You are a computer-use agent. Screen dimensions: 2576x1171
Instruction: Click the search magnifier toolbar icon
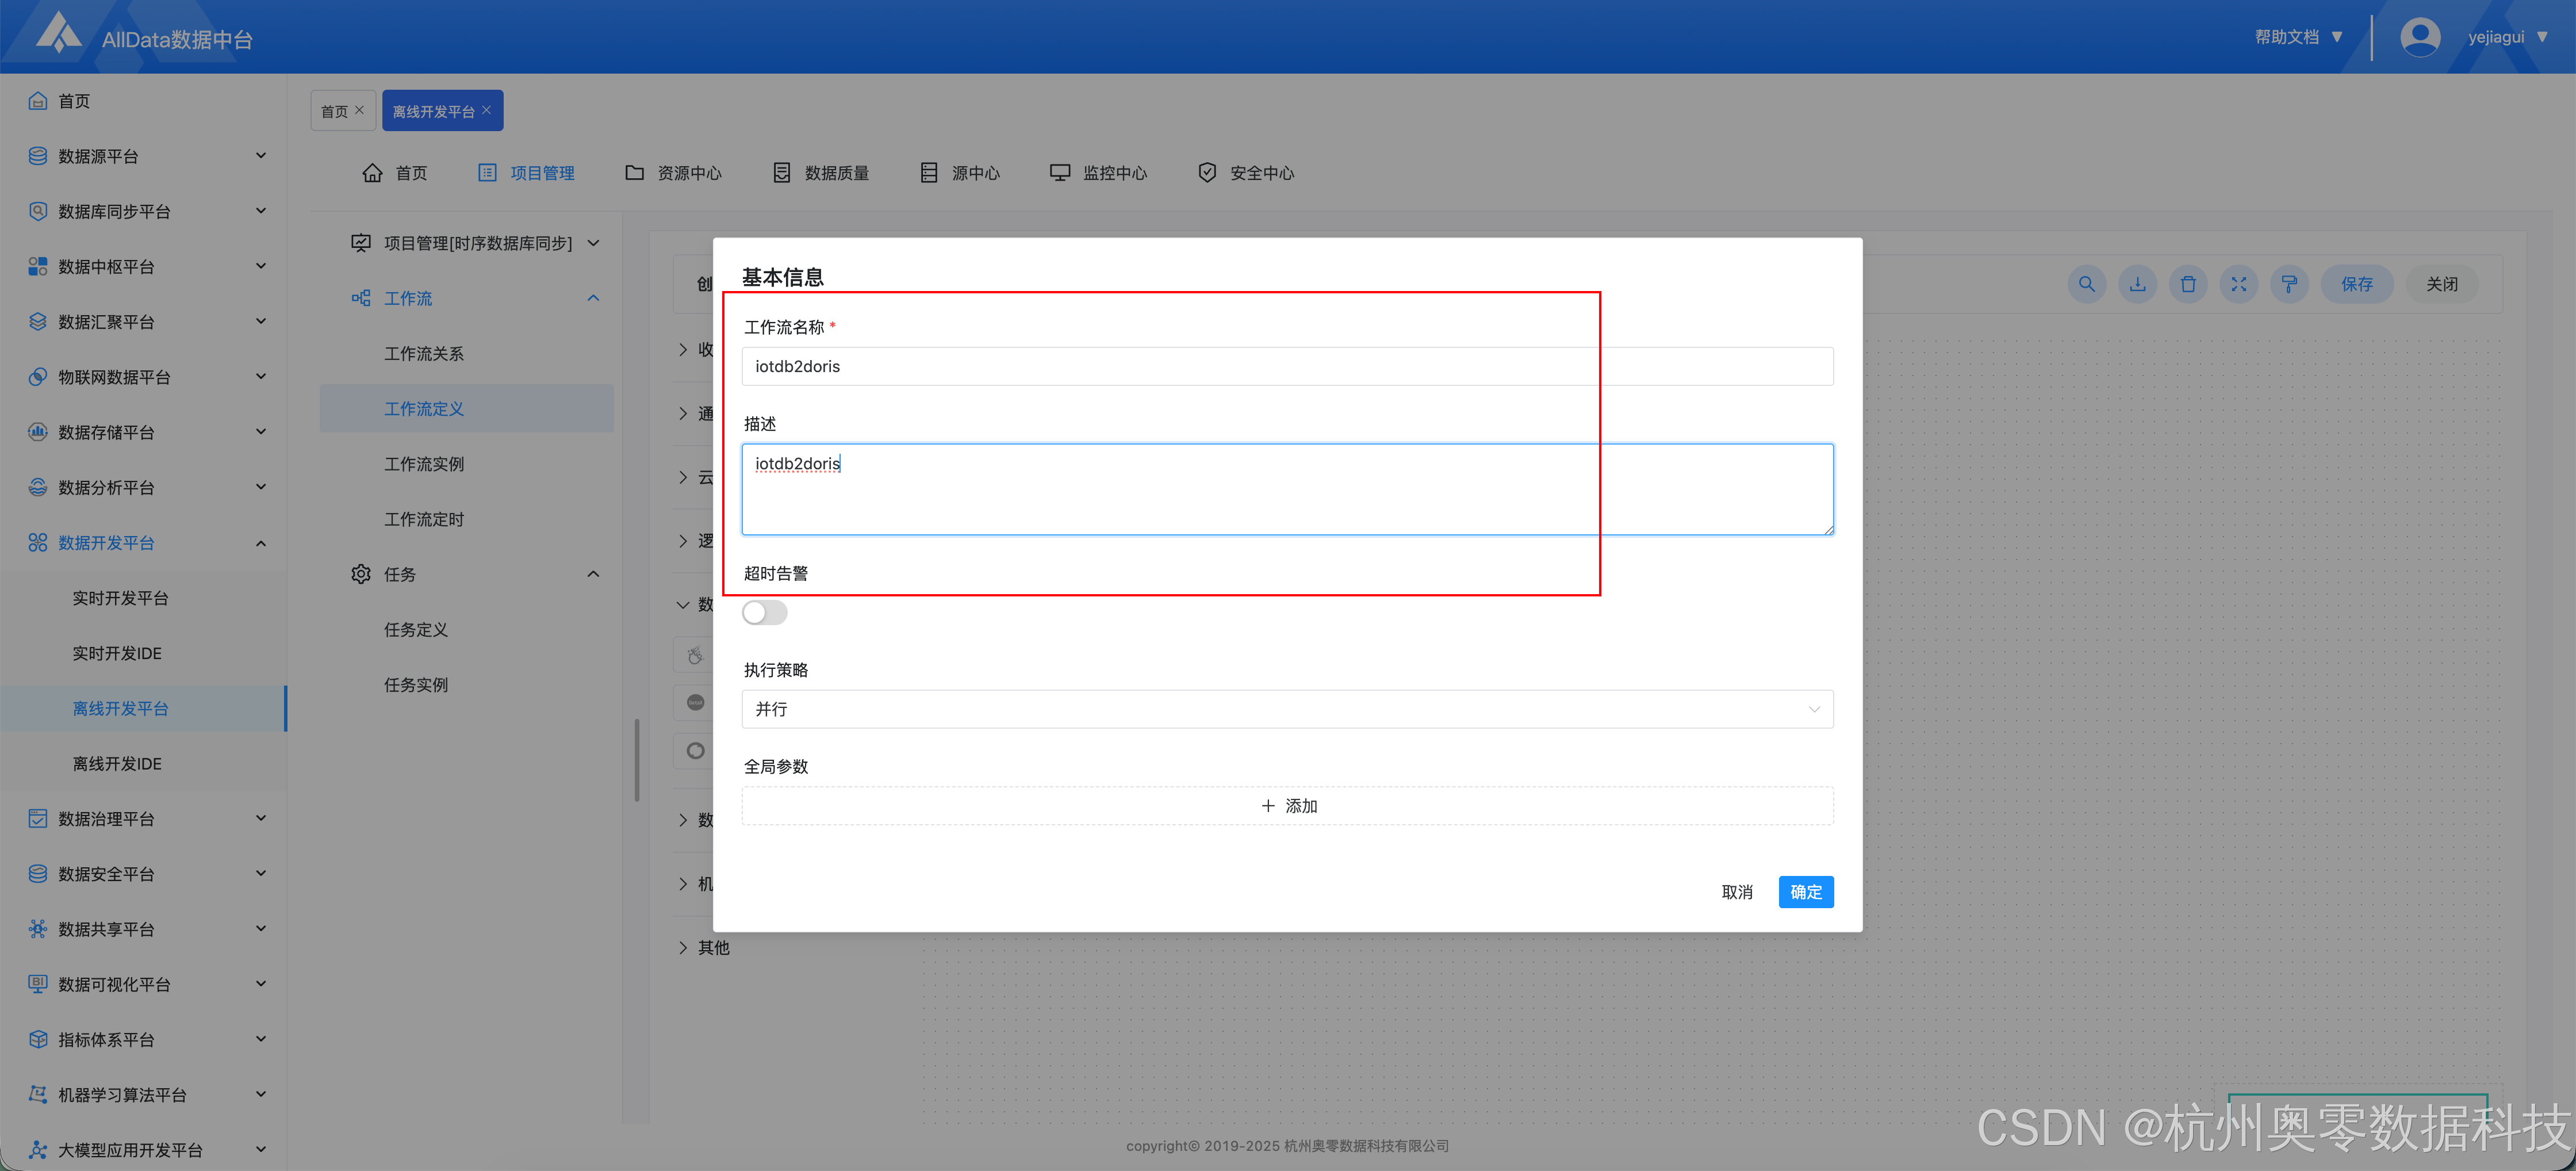(x=2086, y=284)
